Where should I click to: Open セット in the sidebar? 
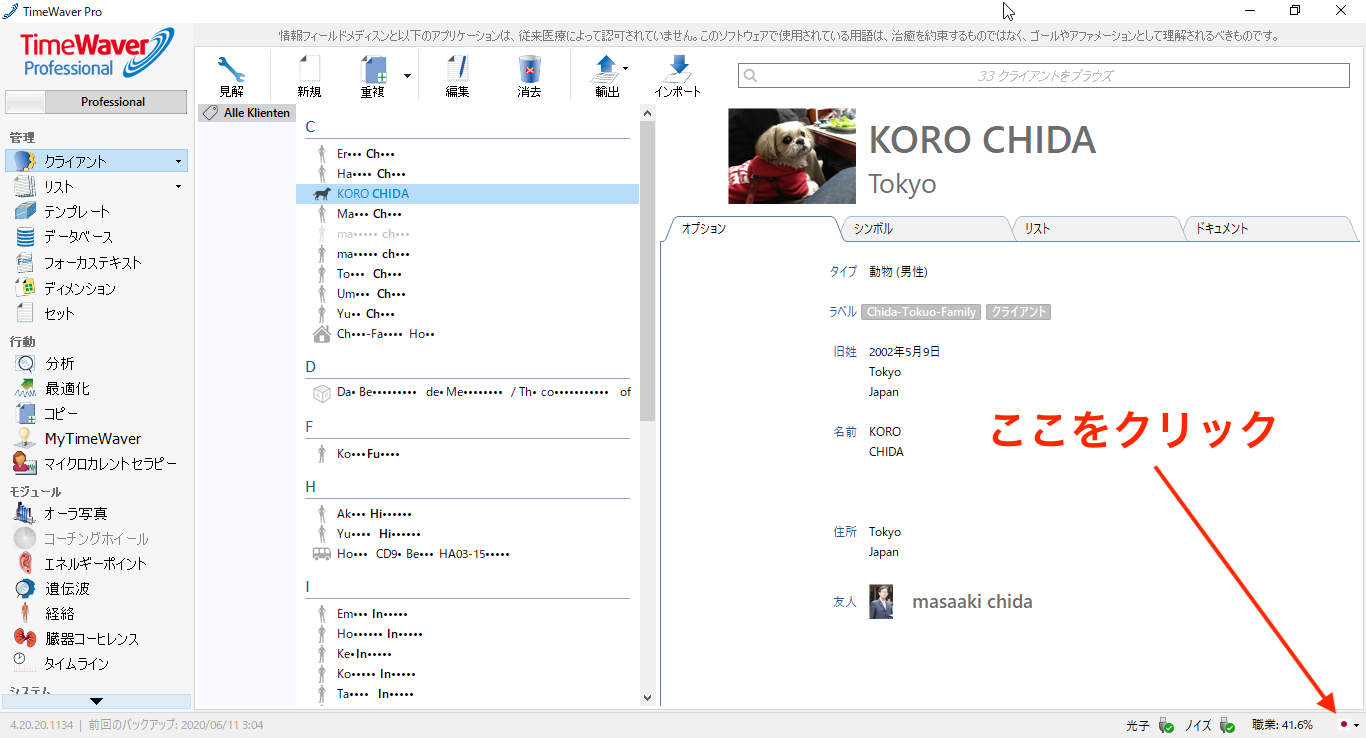click(x=59, y=313)
